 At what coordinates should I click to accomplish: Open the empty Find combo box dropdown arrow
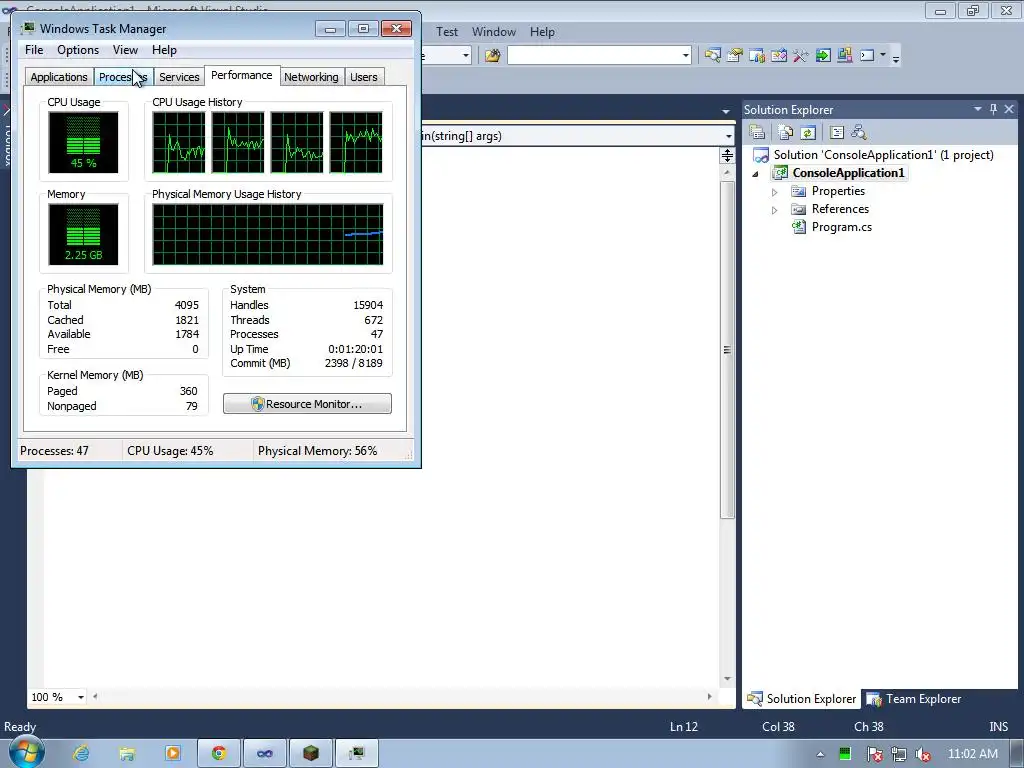pos(686,56)
